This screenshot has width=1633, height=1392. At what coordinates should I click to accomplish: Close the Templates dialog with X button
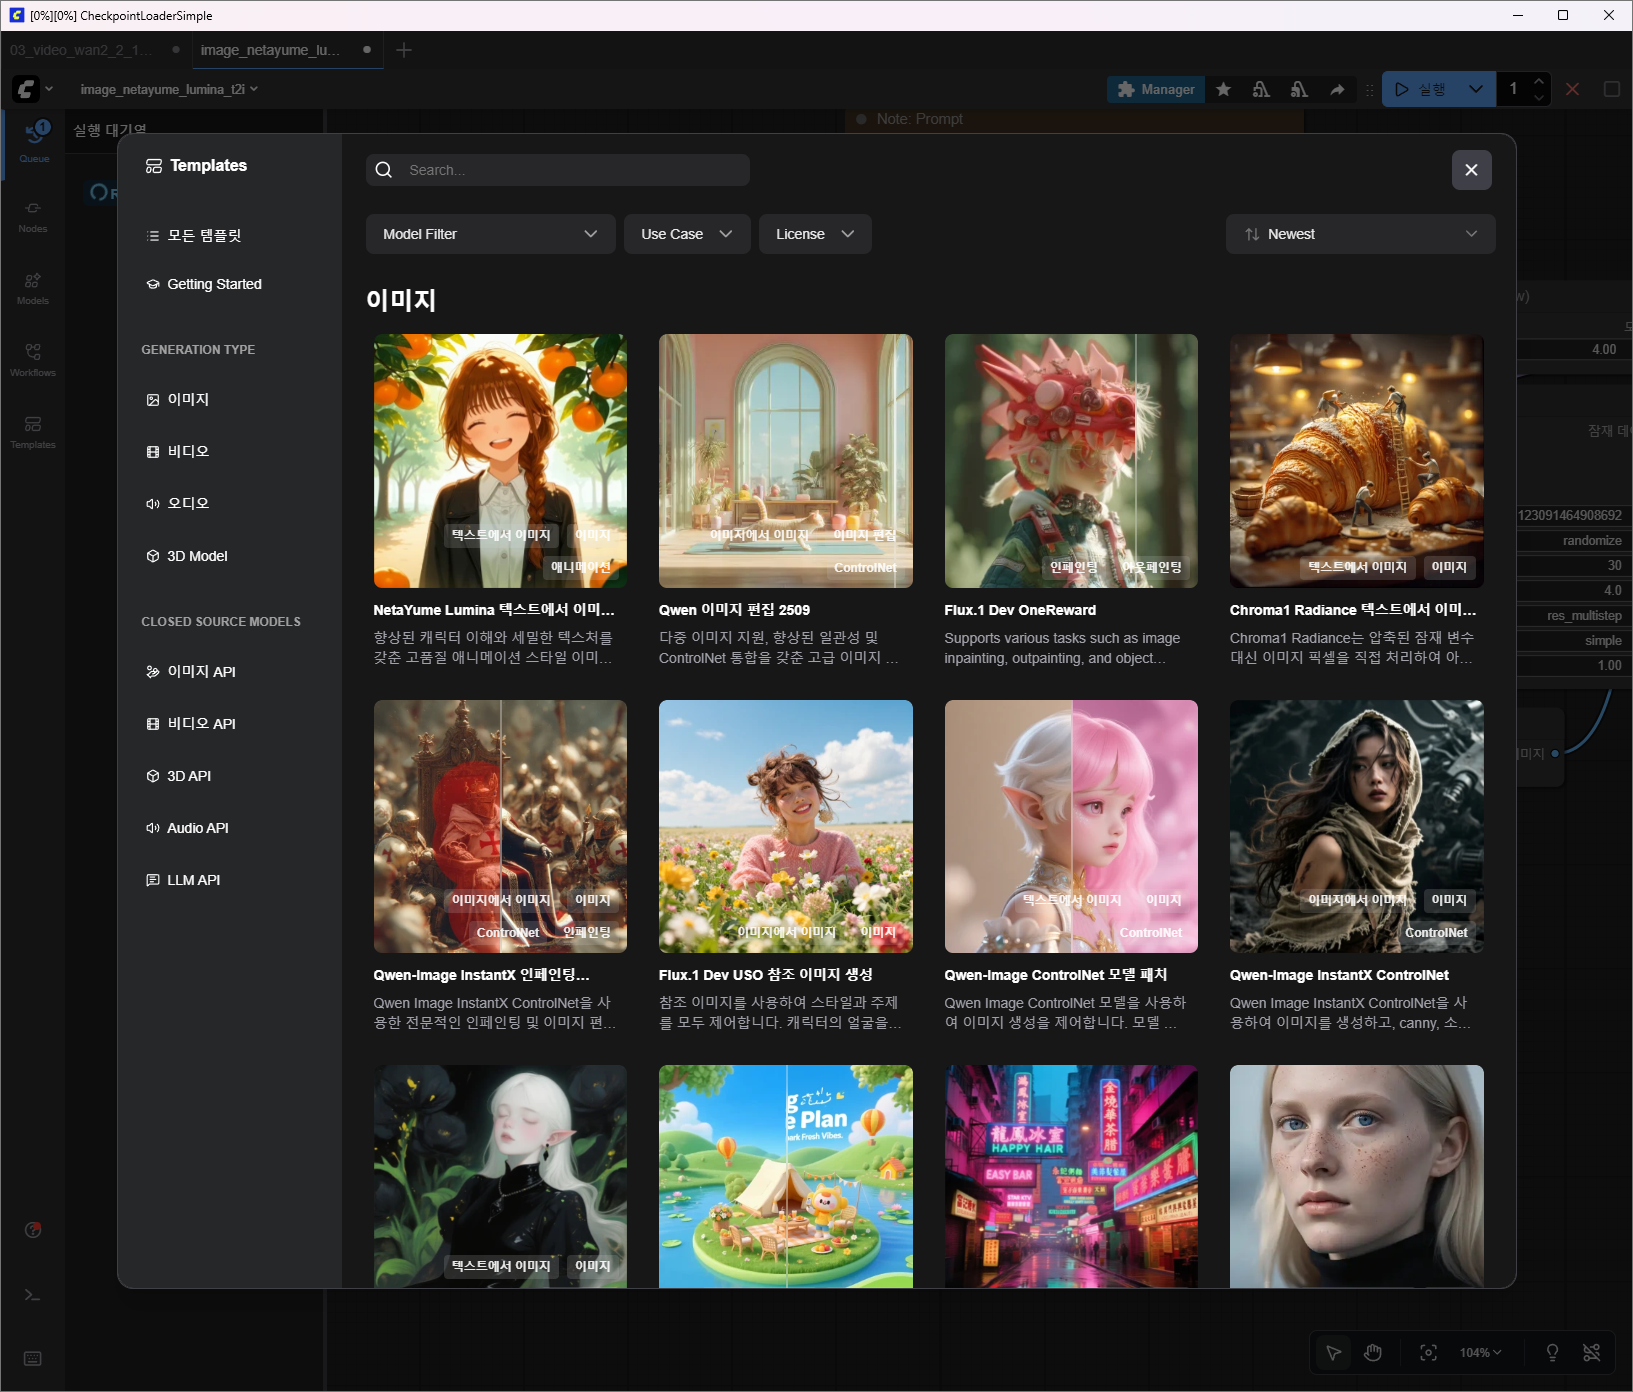point(1471,170)
